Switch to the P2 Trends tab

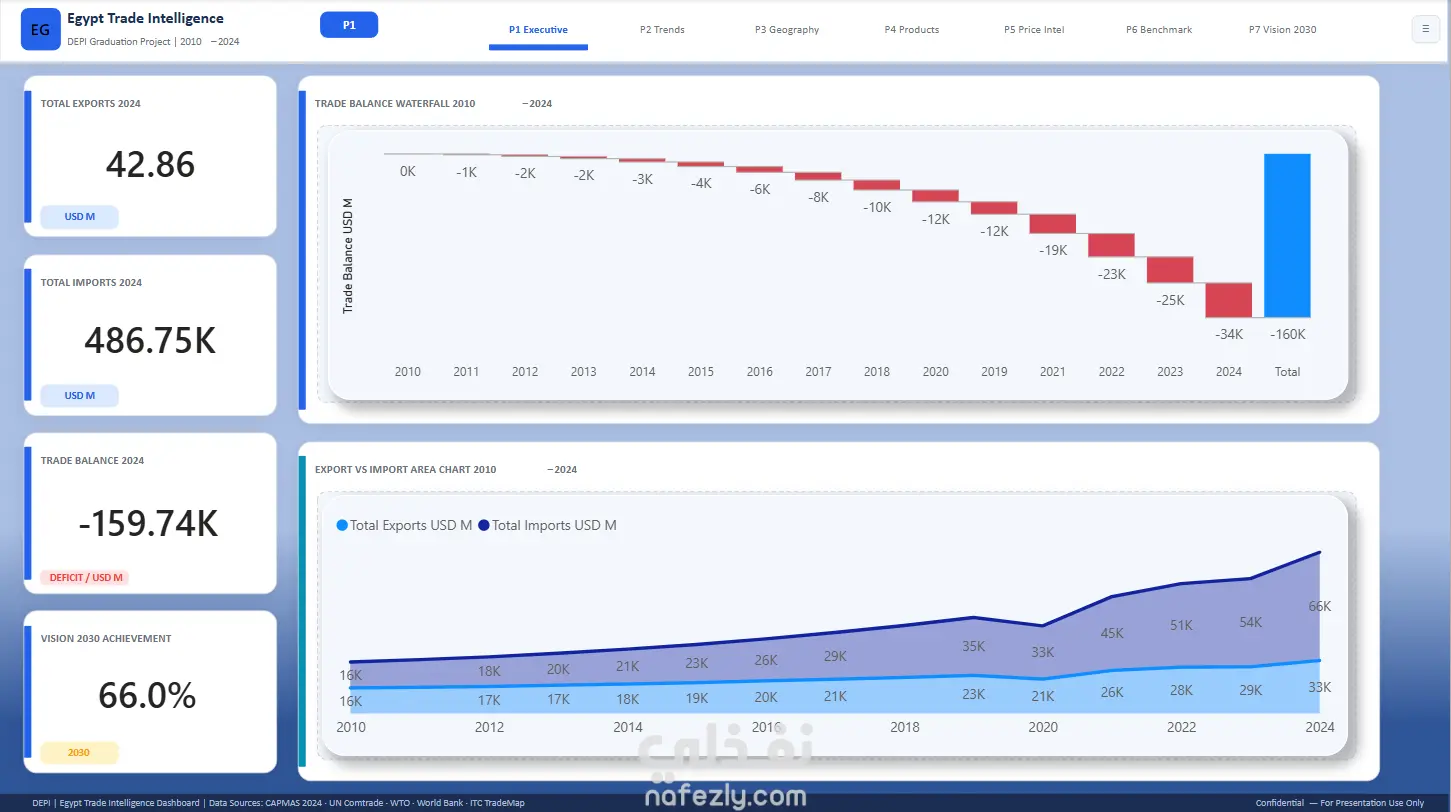(x=662, y=30)
